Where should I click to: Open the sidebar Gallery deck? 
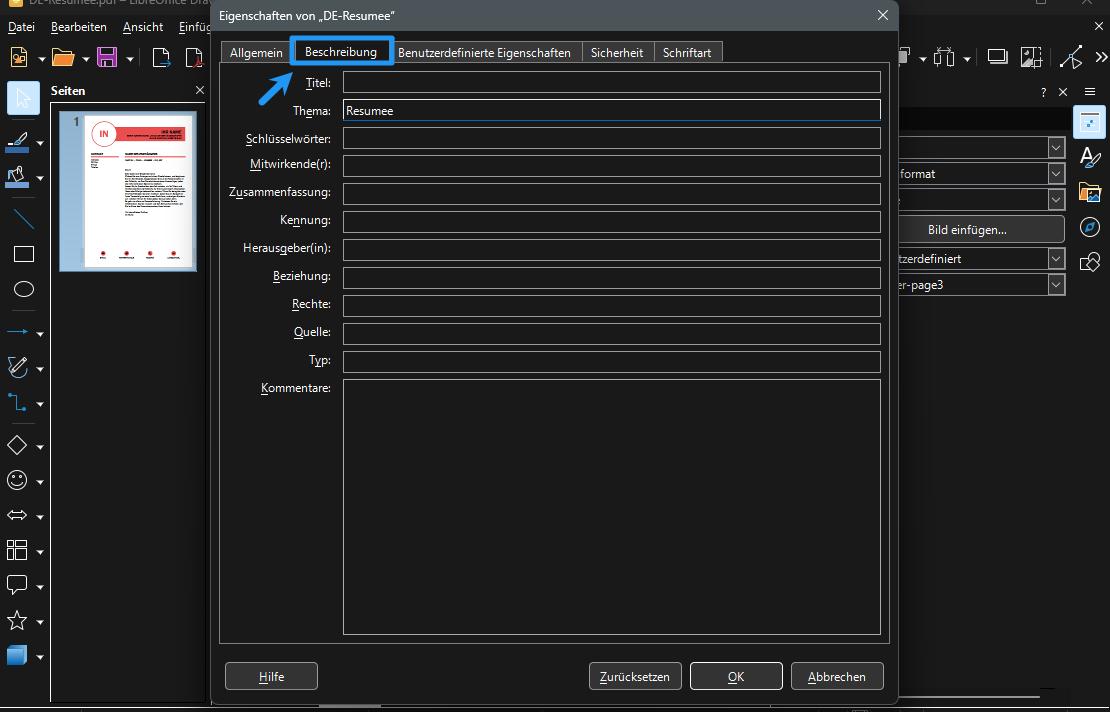1089,192
